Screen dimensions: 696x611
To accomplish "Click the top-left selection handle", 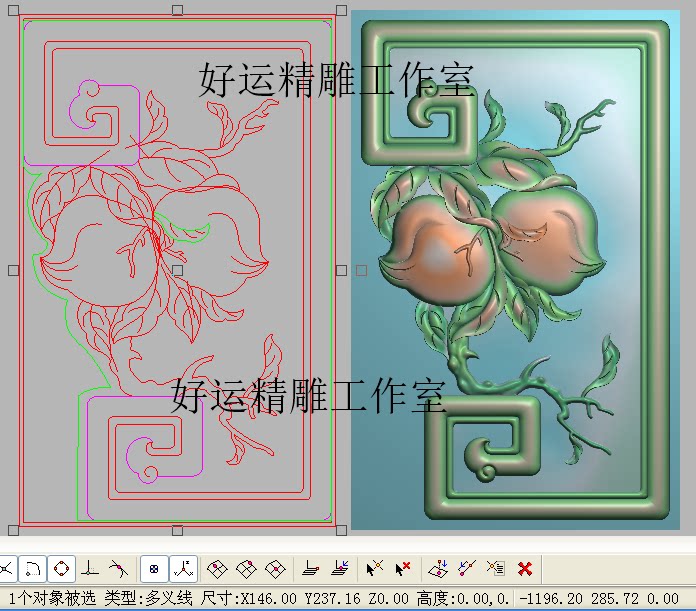I will pos(14,10).
